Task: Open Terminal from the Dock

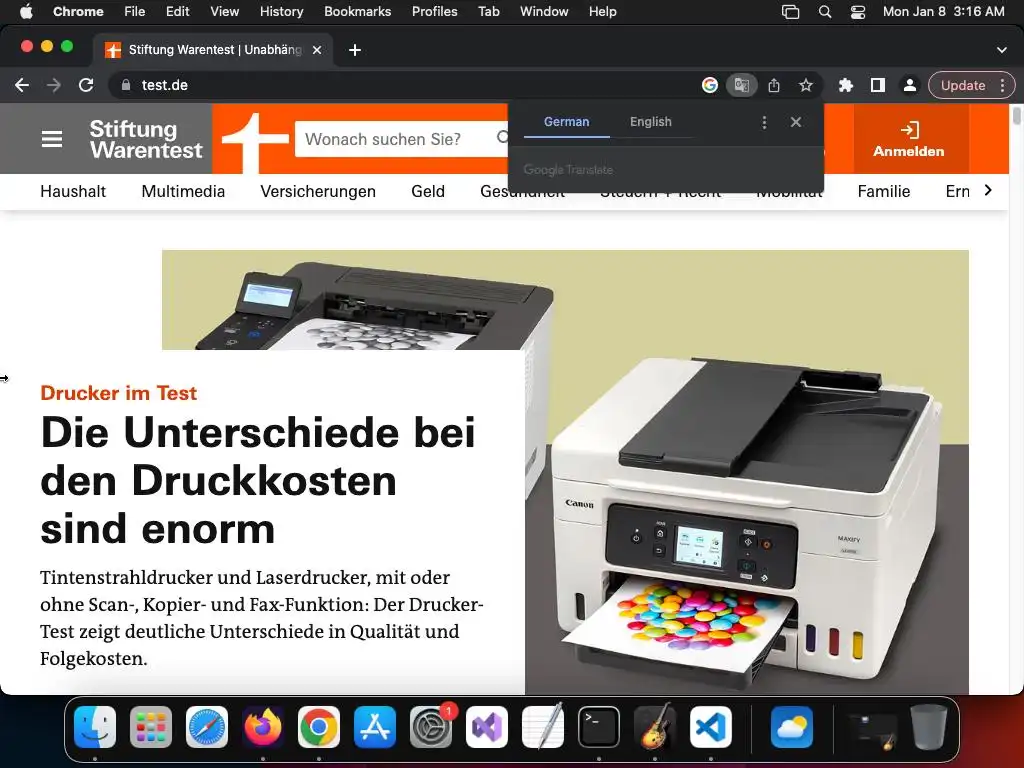Action: pos(599,727)
